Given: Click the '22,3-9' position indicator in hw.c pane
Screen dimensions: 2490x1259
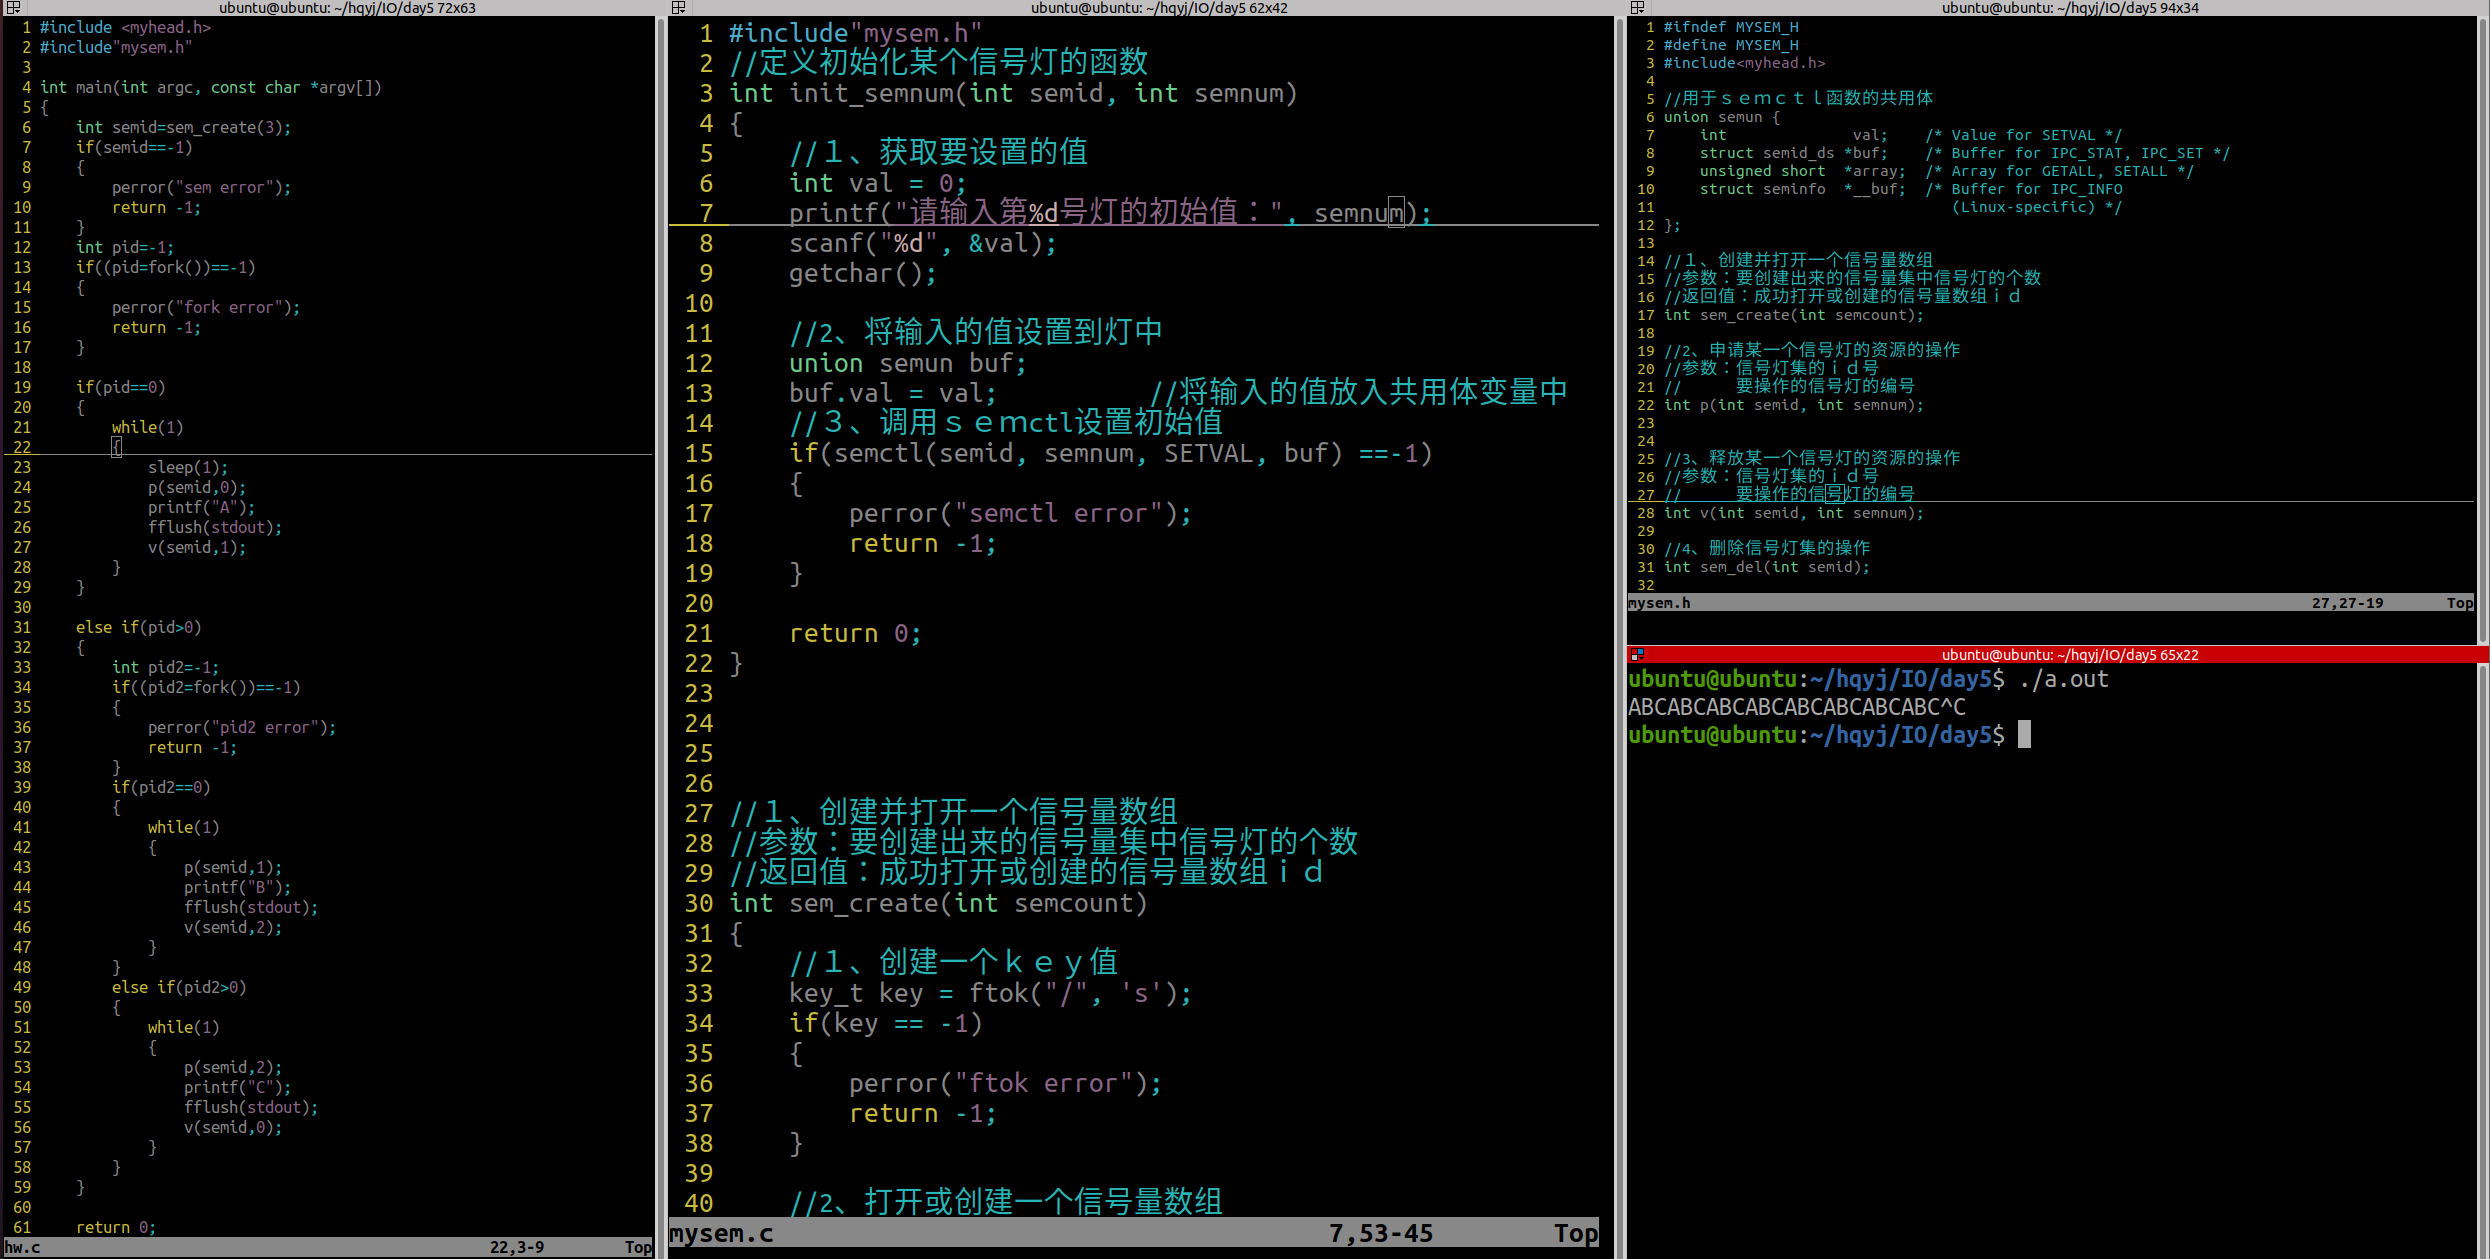Looking at the screenshot, I should pyautogui.click(x=516, y=1247).
